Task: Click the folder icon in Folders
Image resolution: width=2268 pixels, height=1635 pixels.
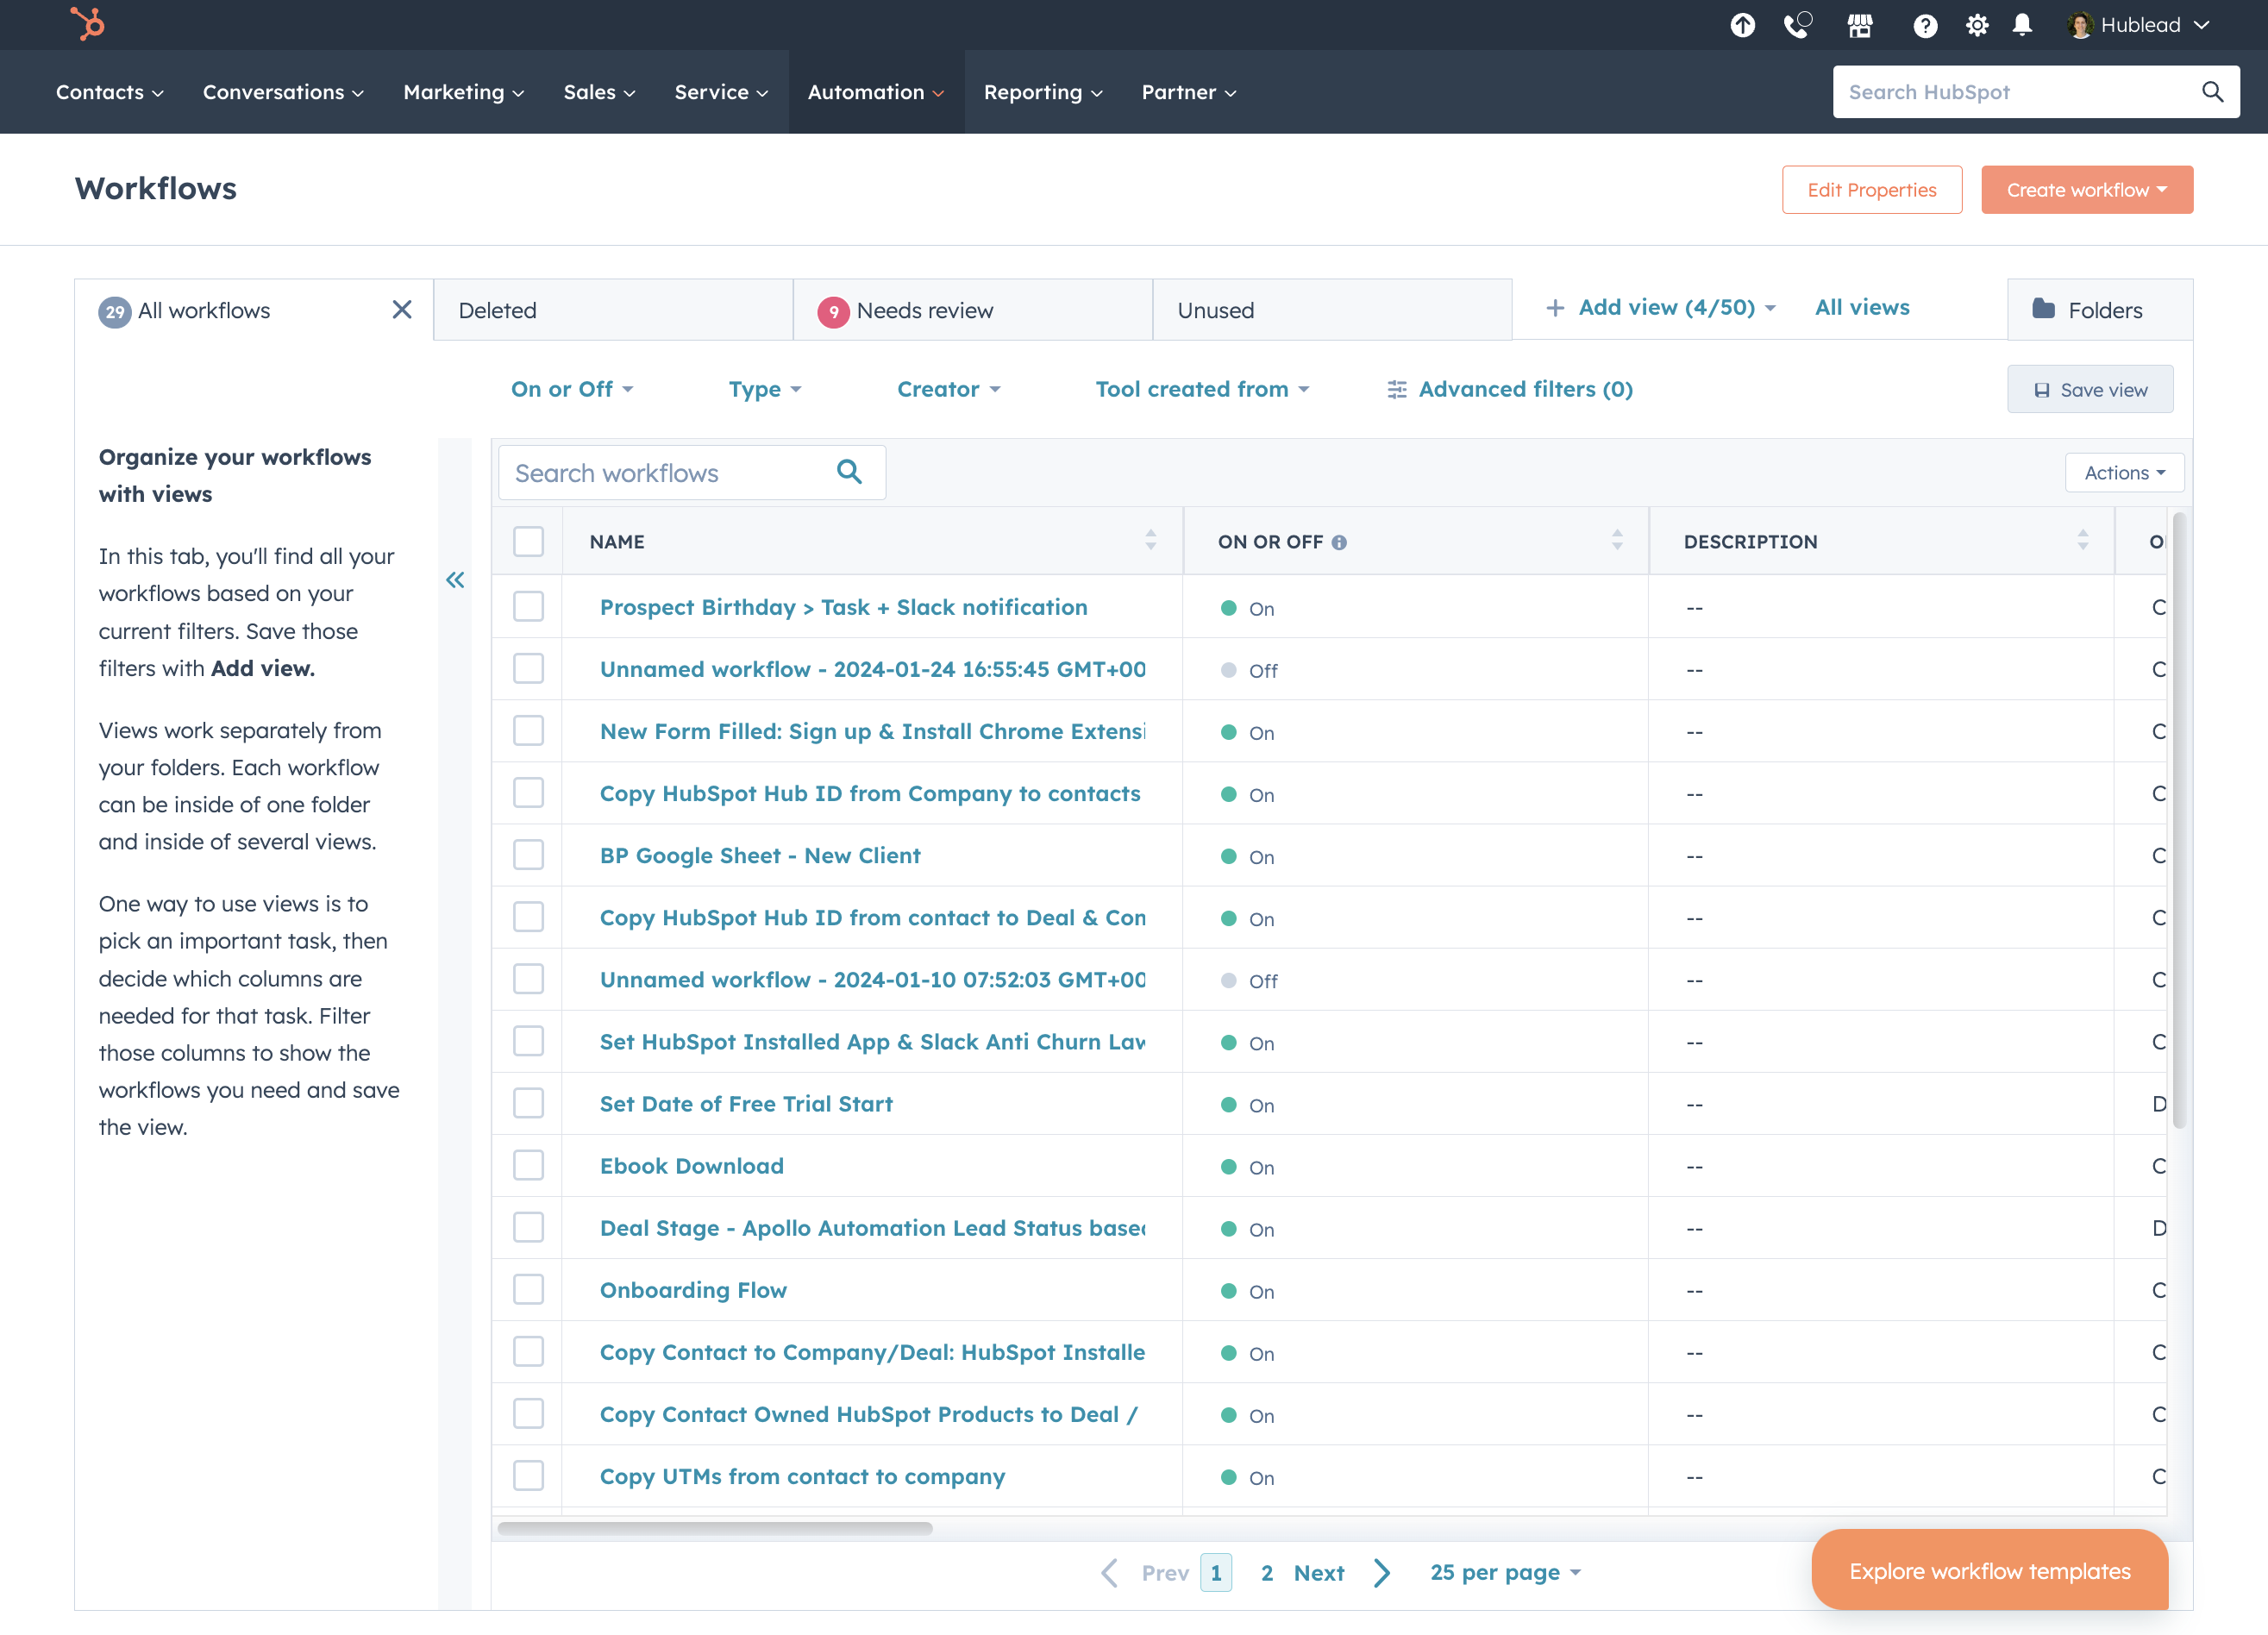Action: pyautogui.click(x=2043, y=309)
